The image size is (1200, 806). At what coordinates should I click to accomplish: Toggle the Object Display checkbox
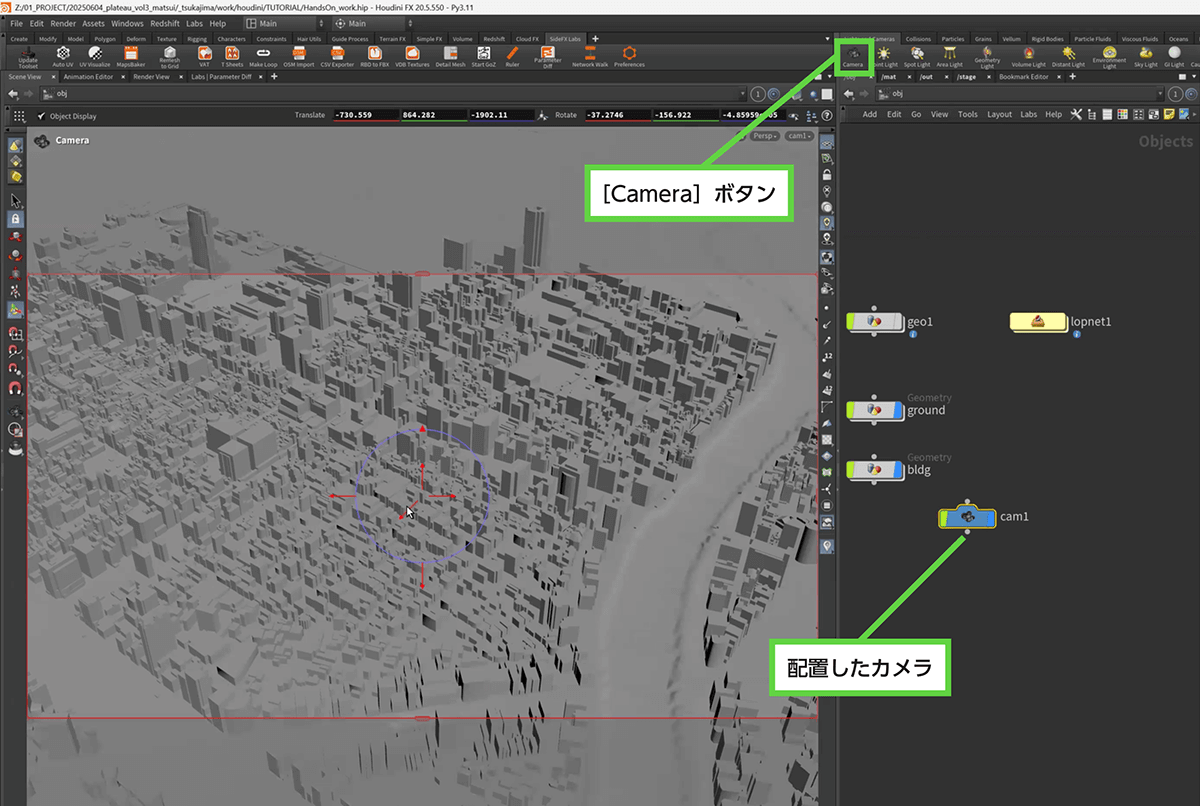tap(42, 116)
